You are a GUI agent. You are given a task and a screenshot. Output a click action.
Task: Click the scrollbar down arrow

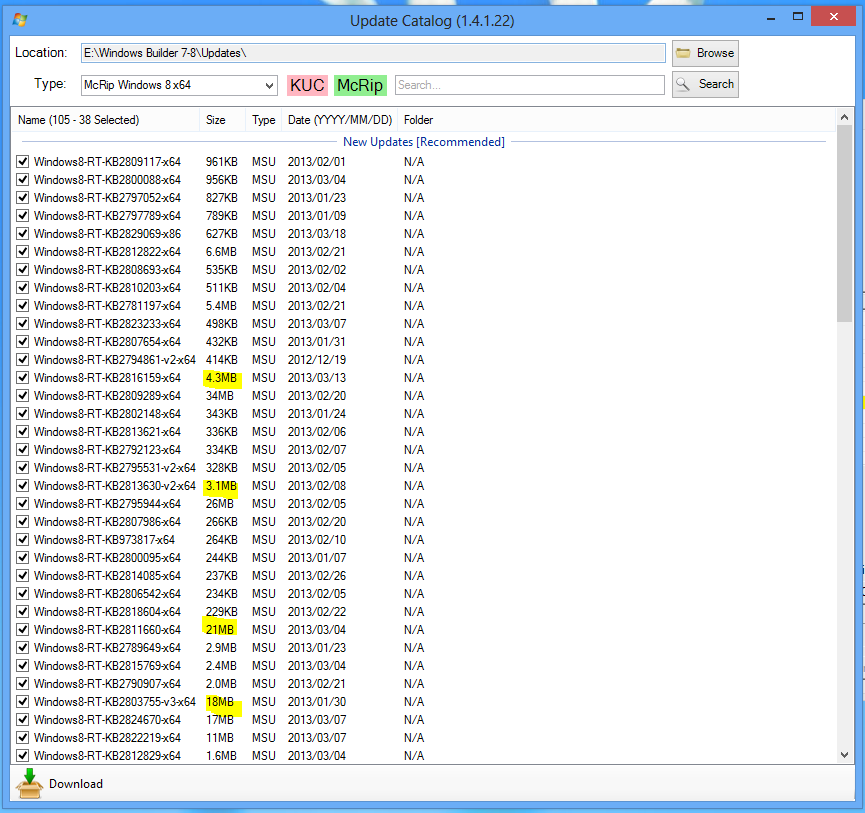pos(845,755)
